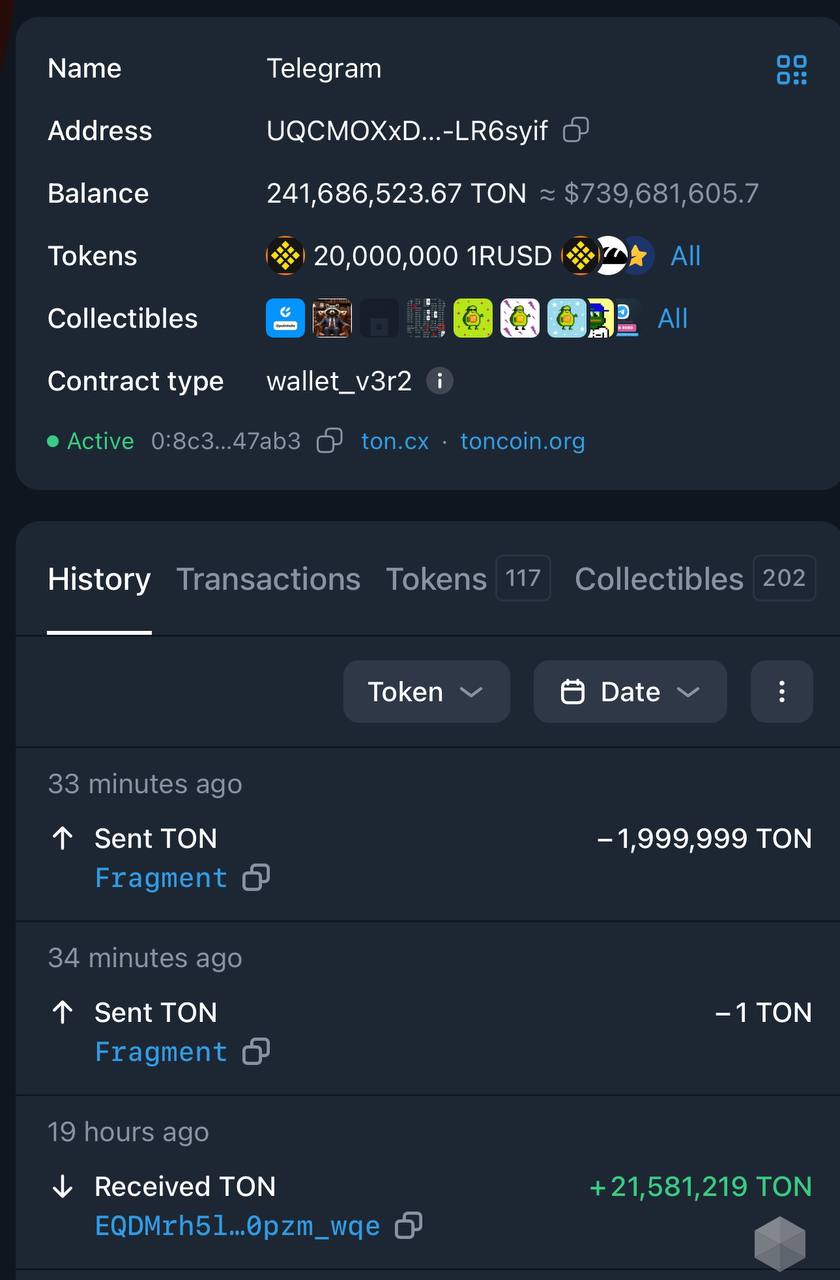The height and width of the screenshot is (1280, 840).
Task: Copy the raw address 0:8c3...47ab3
Action: [329, 441]
